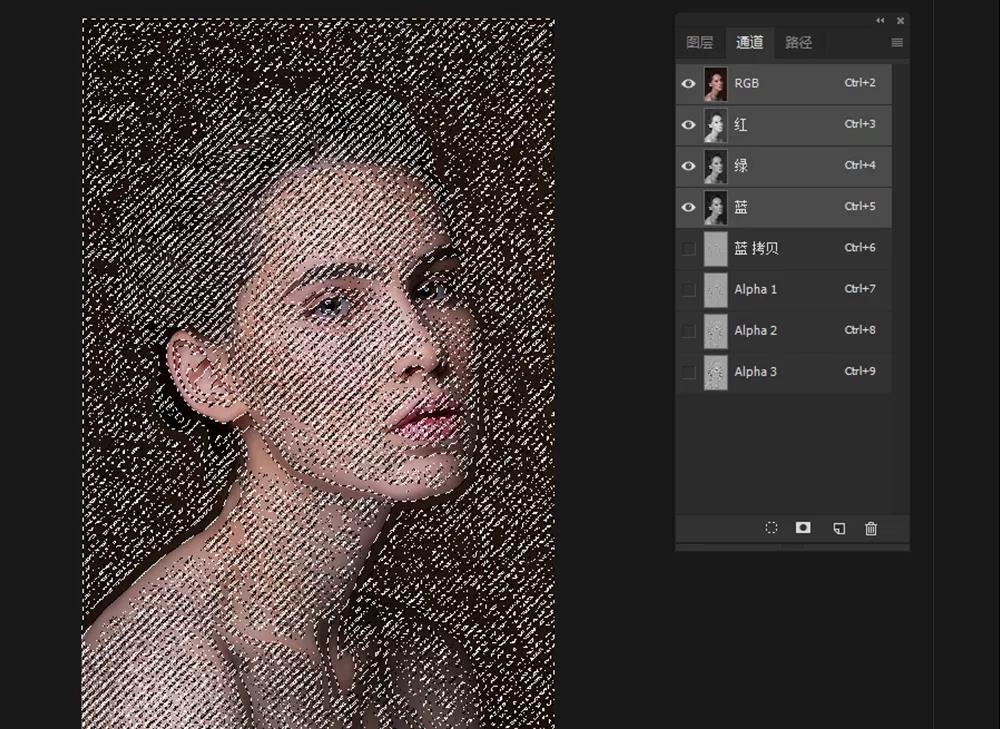Toggle visibility of the 绿 channel

[688, 166]
